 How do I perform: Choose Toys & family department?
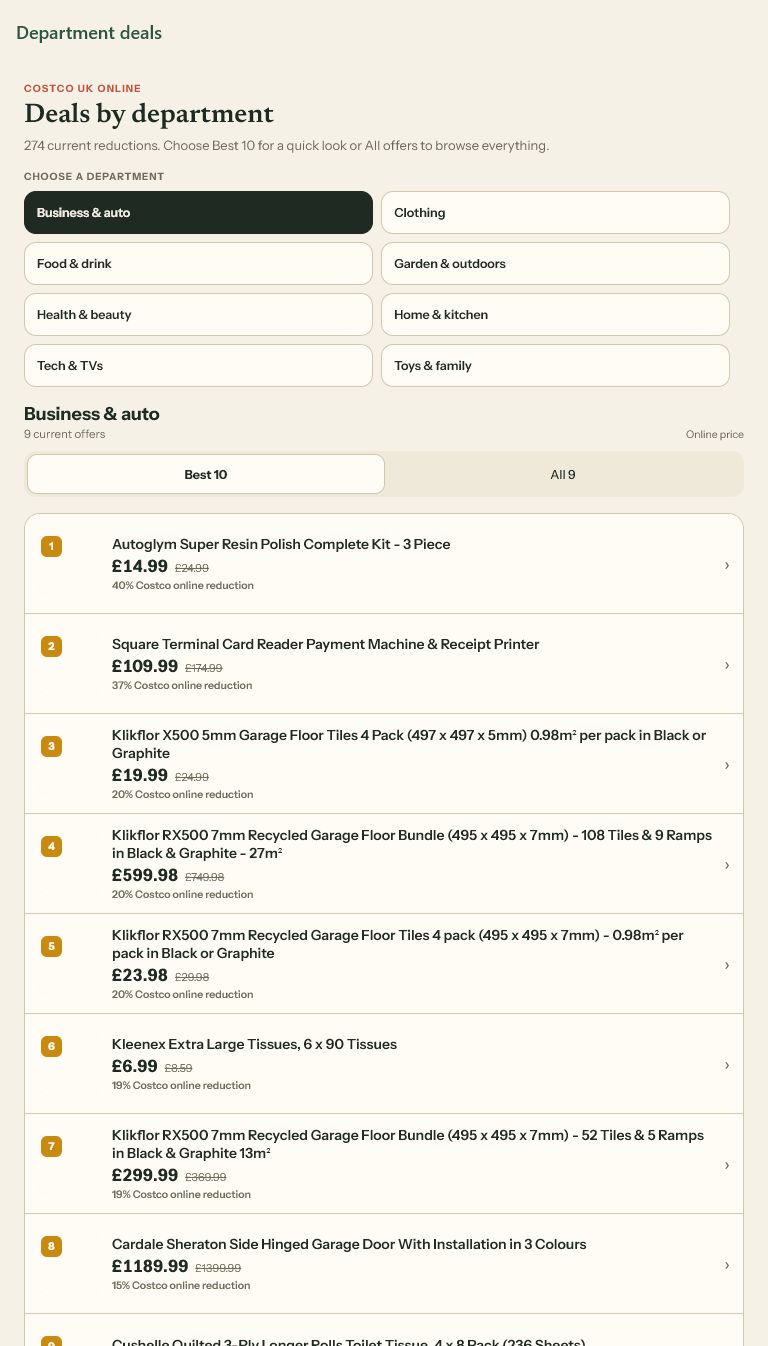(x=555, y=366)
